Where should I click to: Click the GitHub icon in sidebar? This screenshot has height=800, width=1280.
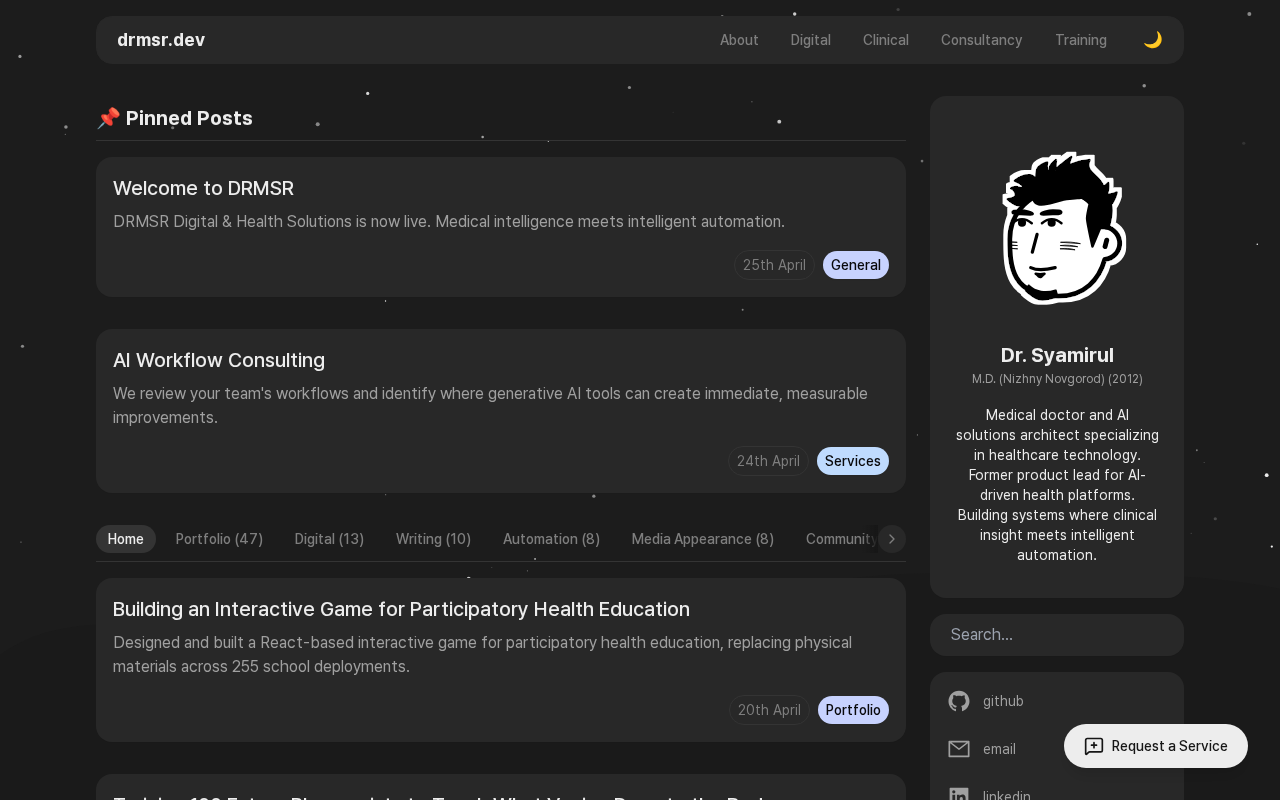(x=959, y=701)
